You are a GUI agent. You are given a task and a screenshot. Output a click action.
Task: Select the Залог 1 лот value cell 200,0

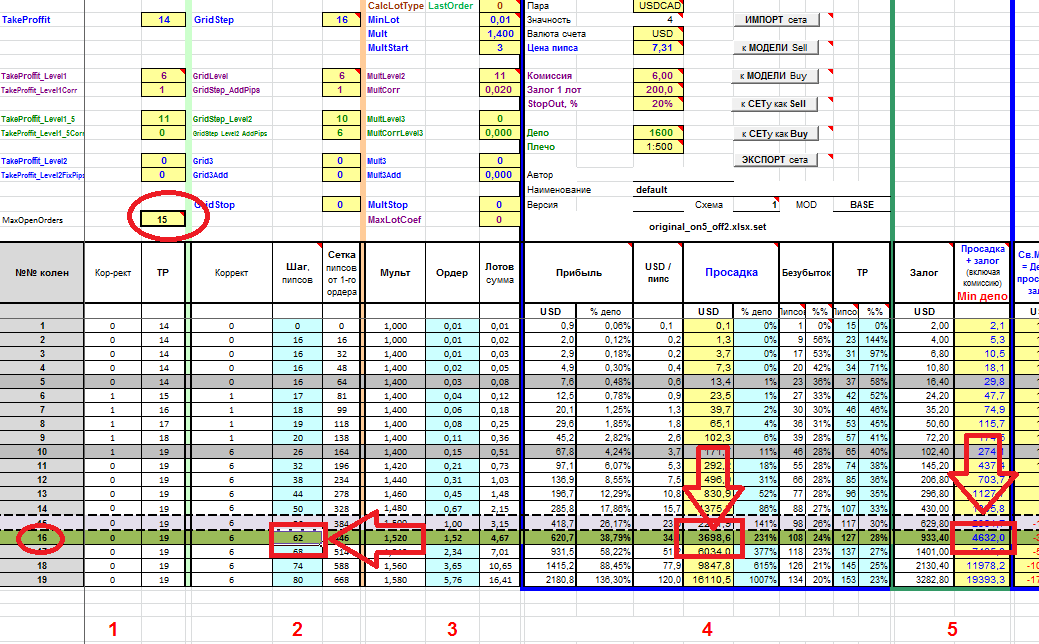tap(659, 89)
